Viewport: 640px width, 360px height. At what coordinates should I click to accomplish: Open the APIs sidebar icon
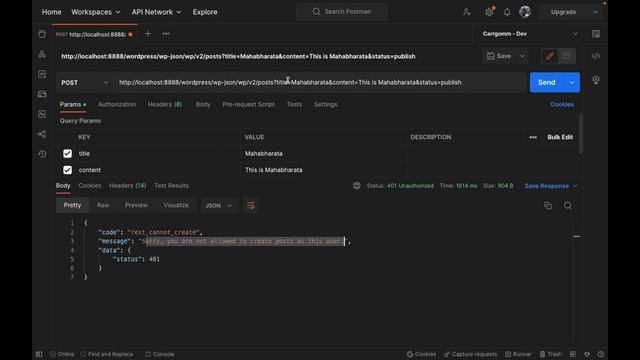point(42,54)
